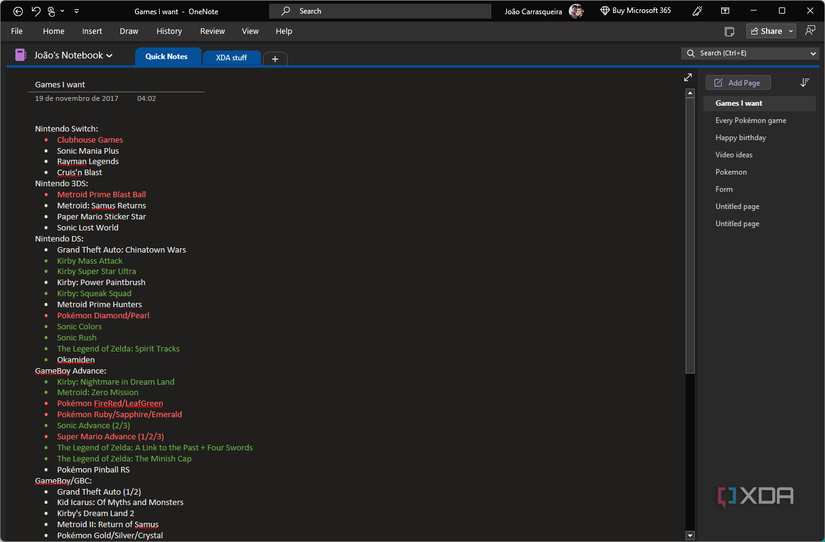
Task: Click the scrollbar up arrow
Action: pos(690,93)
